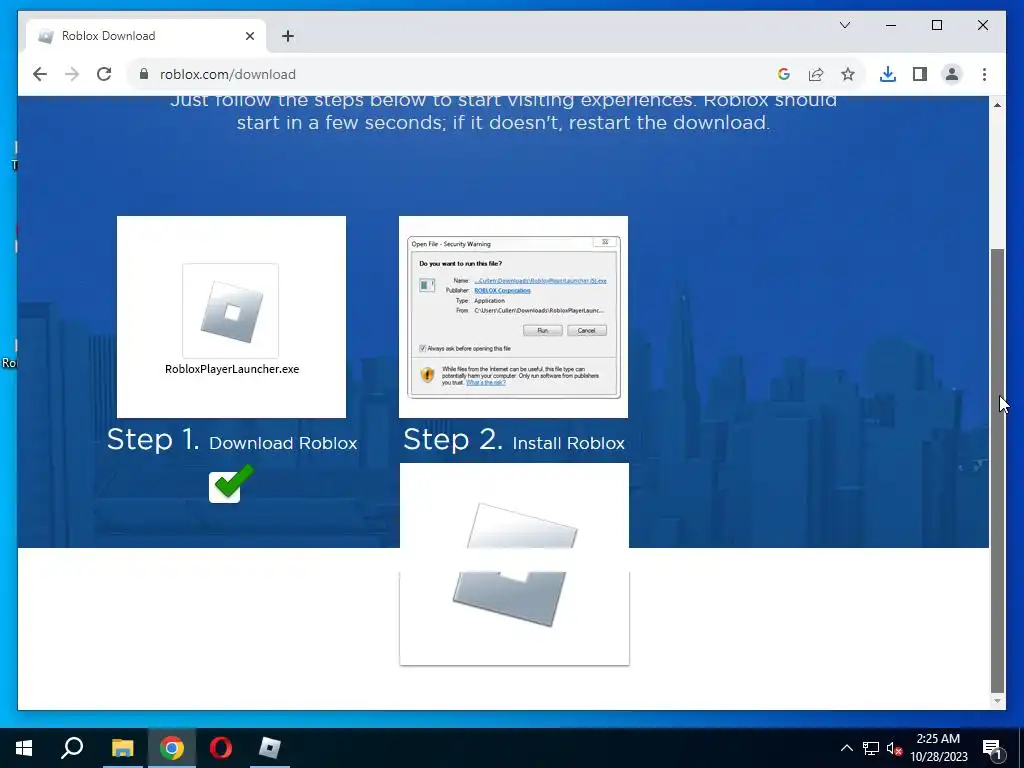Click the "Step 1. Download Roblox" text
1024x768 pixels.
232,440
